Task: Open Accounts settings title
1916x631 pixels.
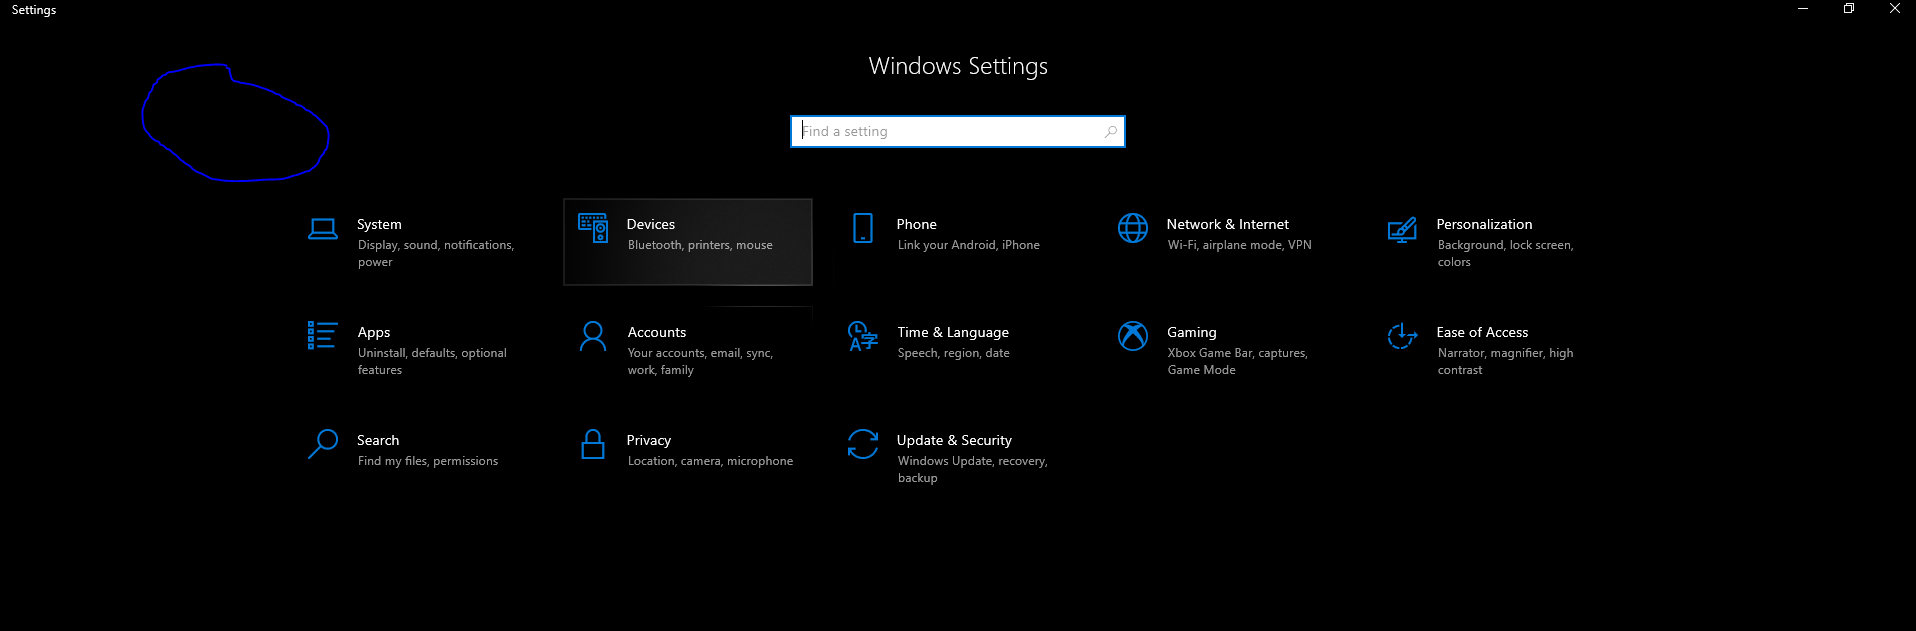Action: [657, 332]
